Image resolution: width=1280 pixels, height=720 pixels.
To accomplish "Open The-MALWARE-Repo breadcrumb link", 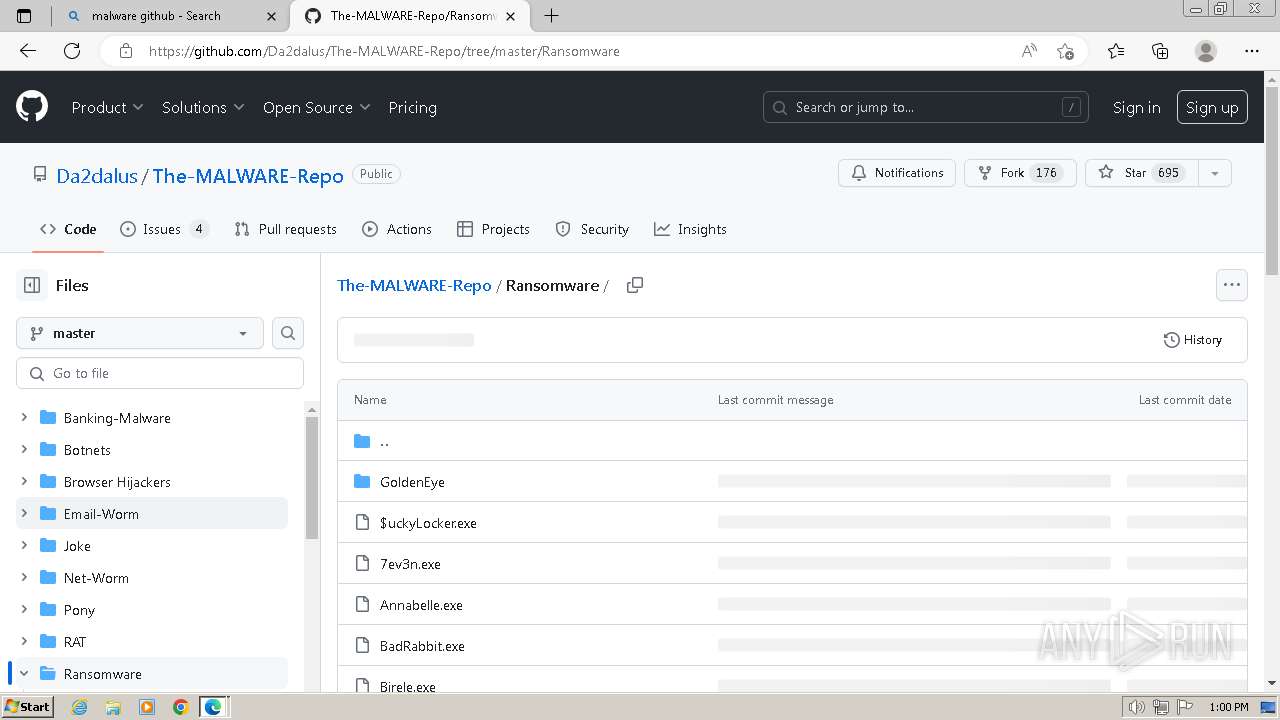I will tap(414, 285).
